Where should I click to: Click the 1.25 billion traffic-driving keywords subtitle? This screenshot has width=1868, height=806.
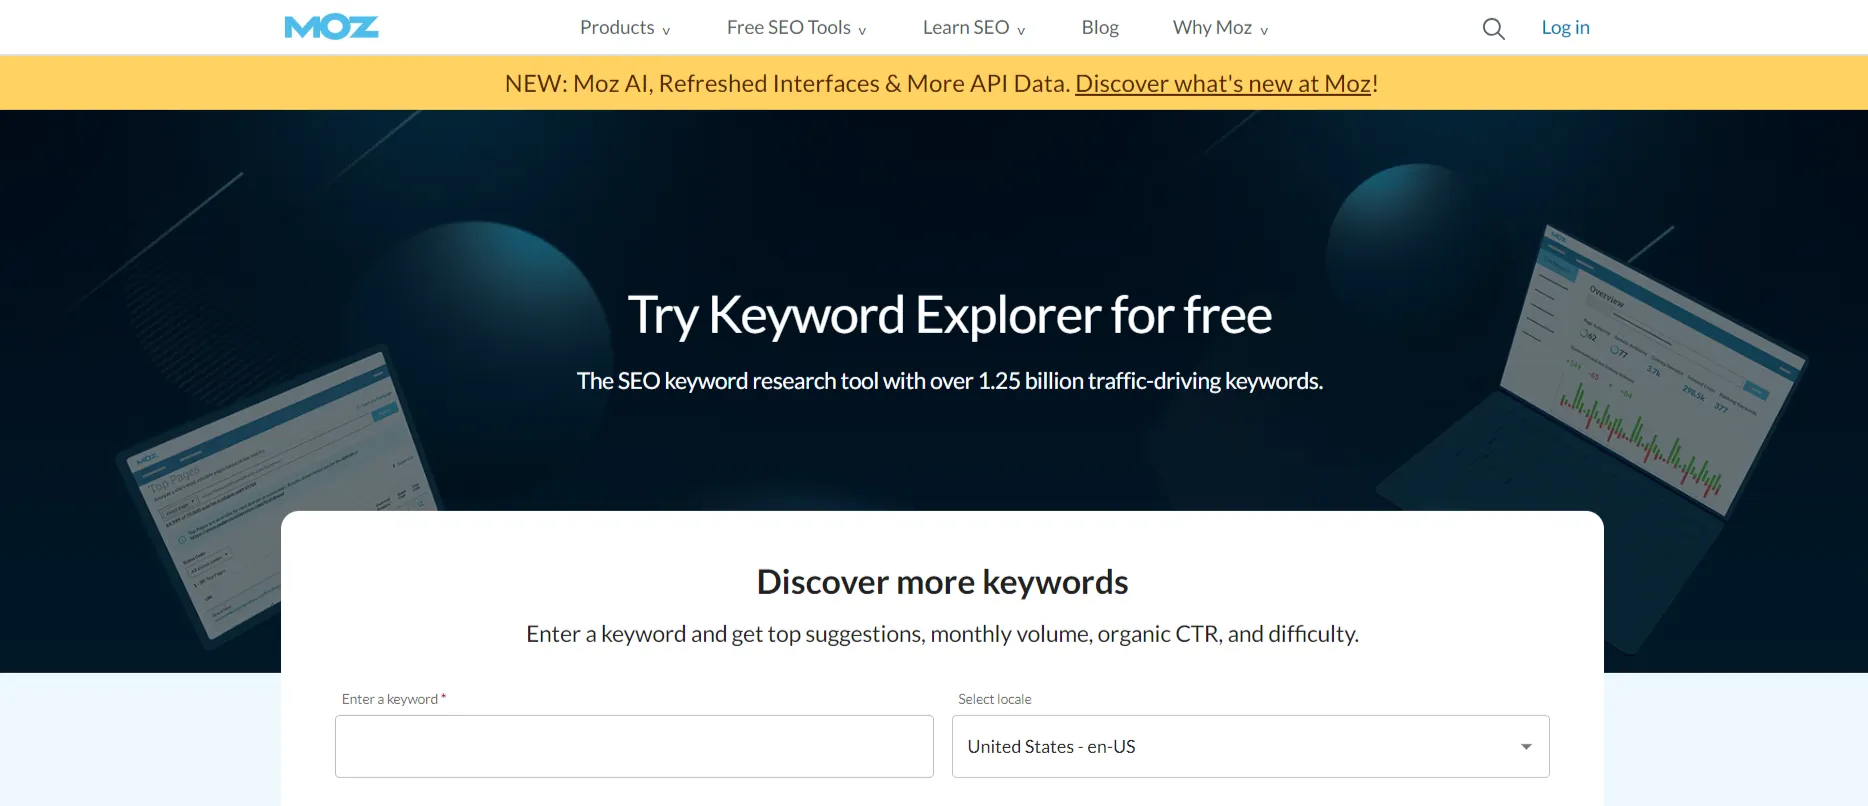point(949,381)
